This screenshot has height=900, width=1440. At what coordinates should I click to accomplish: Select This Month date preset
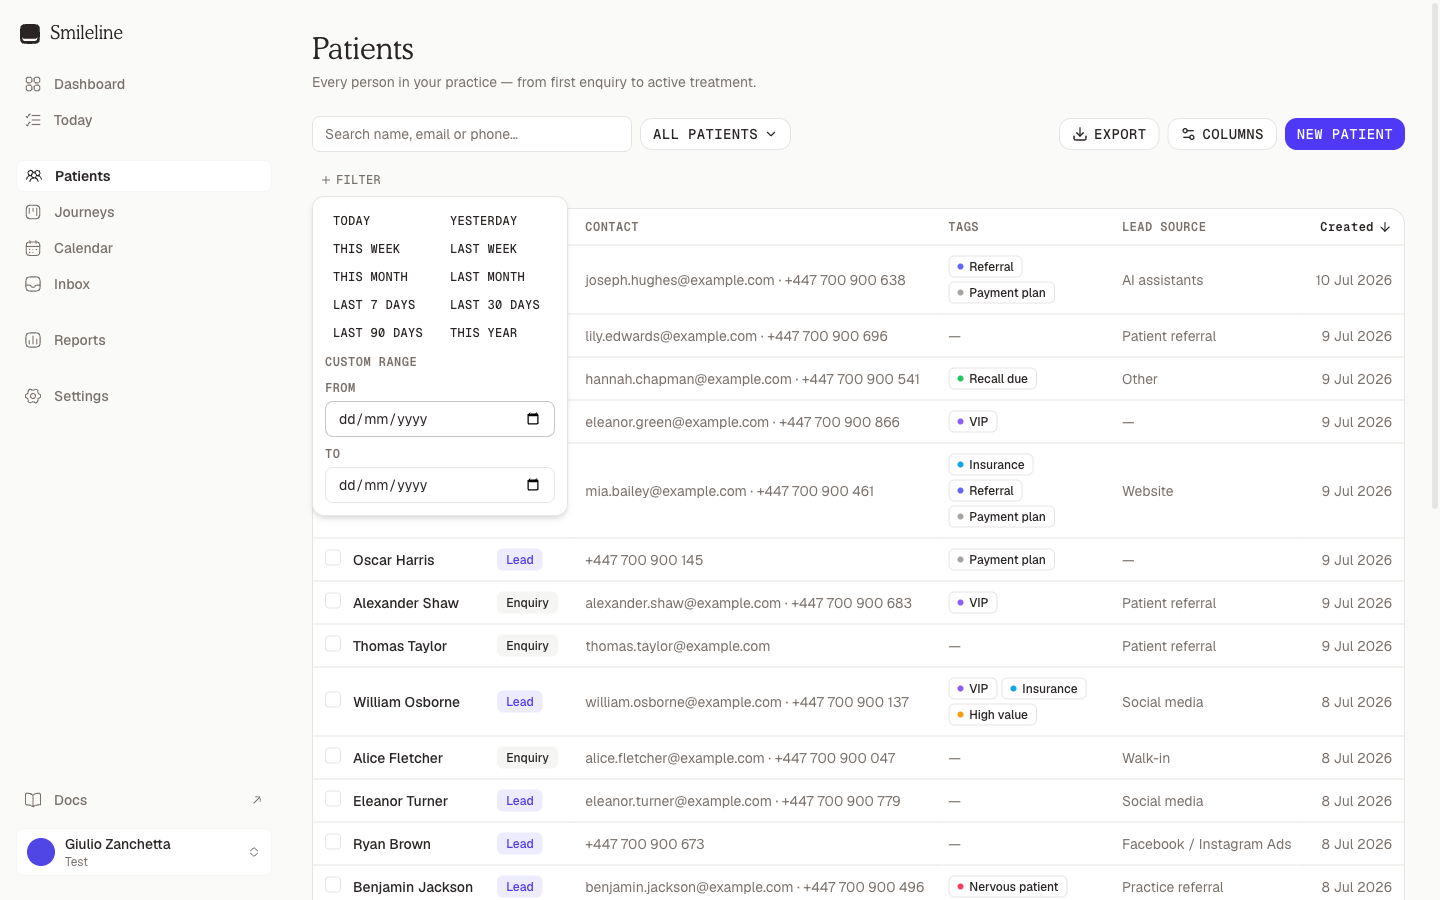coord(370,277)
